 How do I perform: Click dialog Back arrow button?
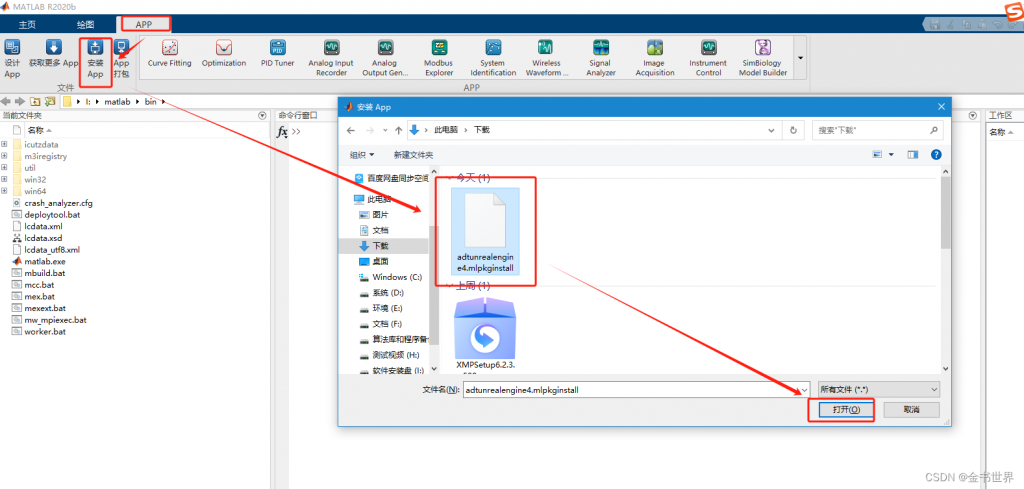351,130
